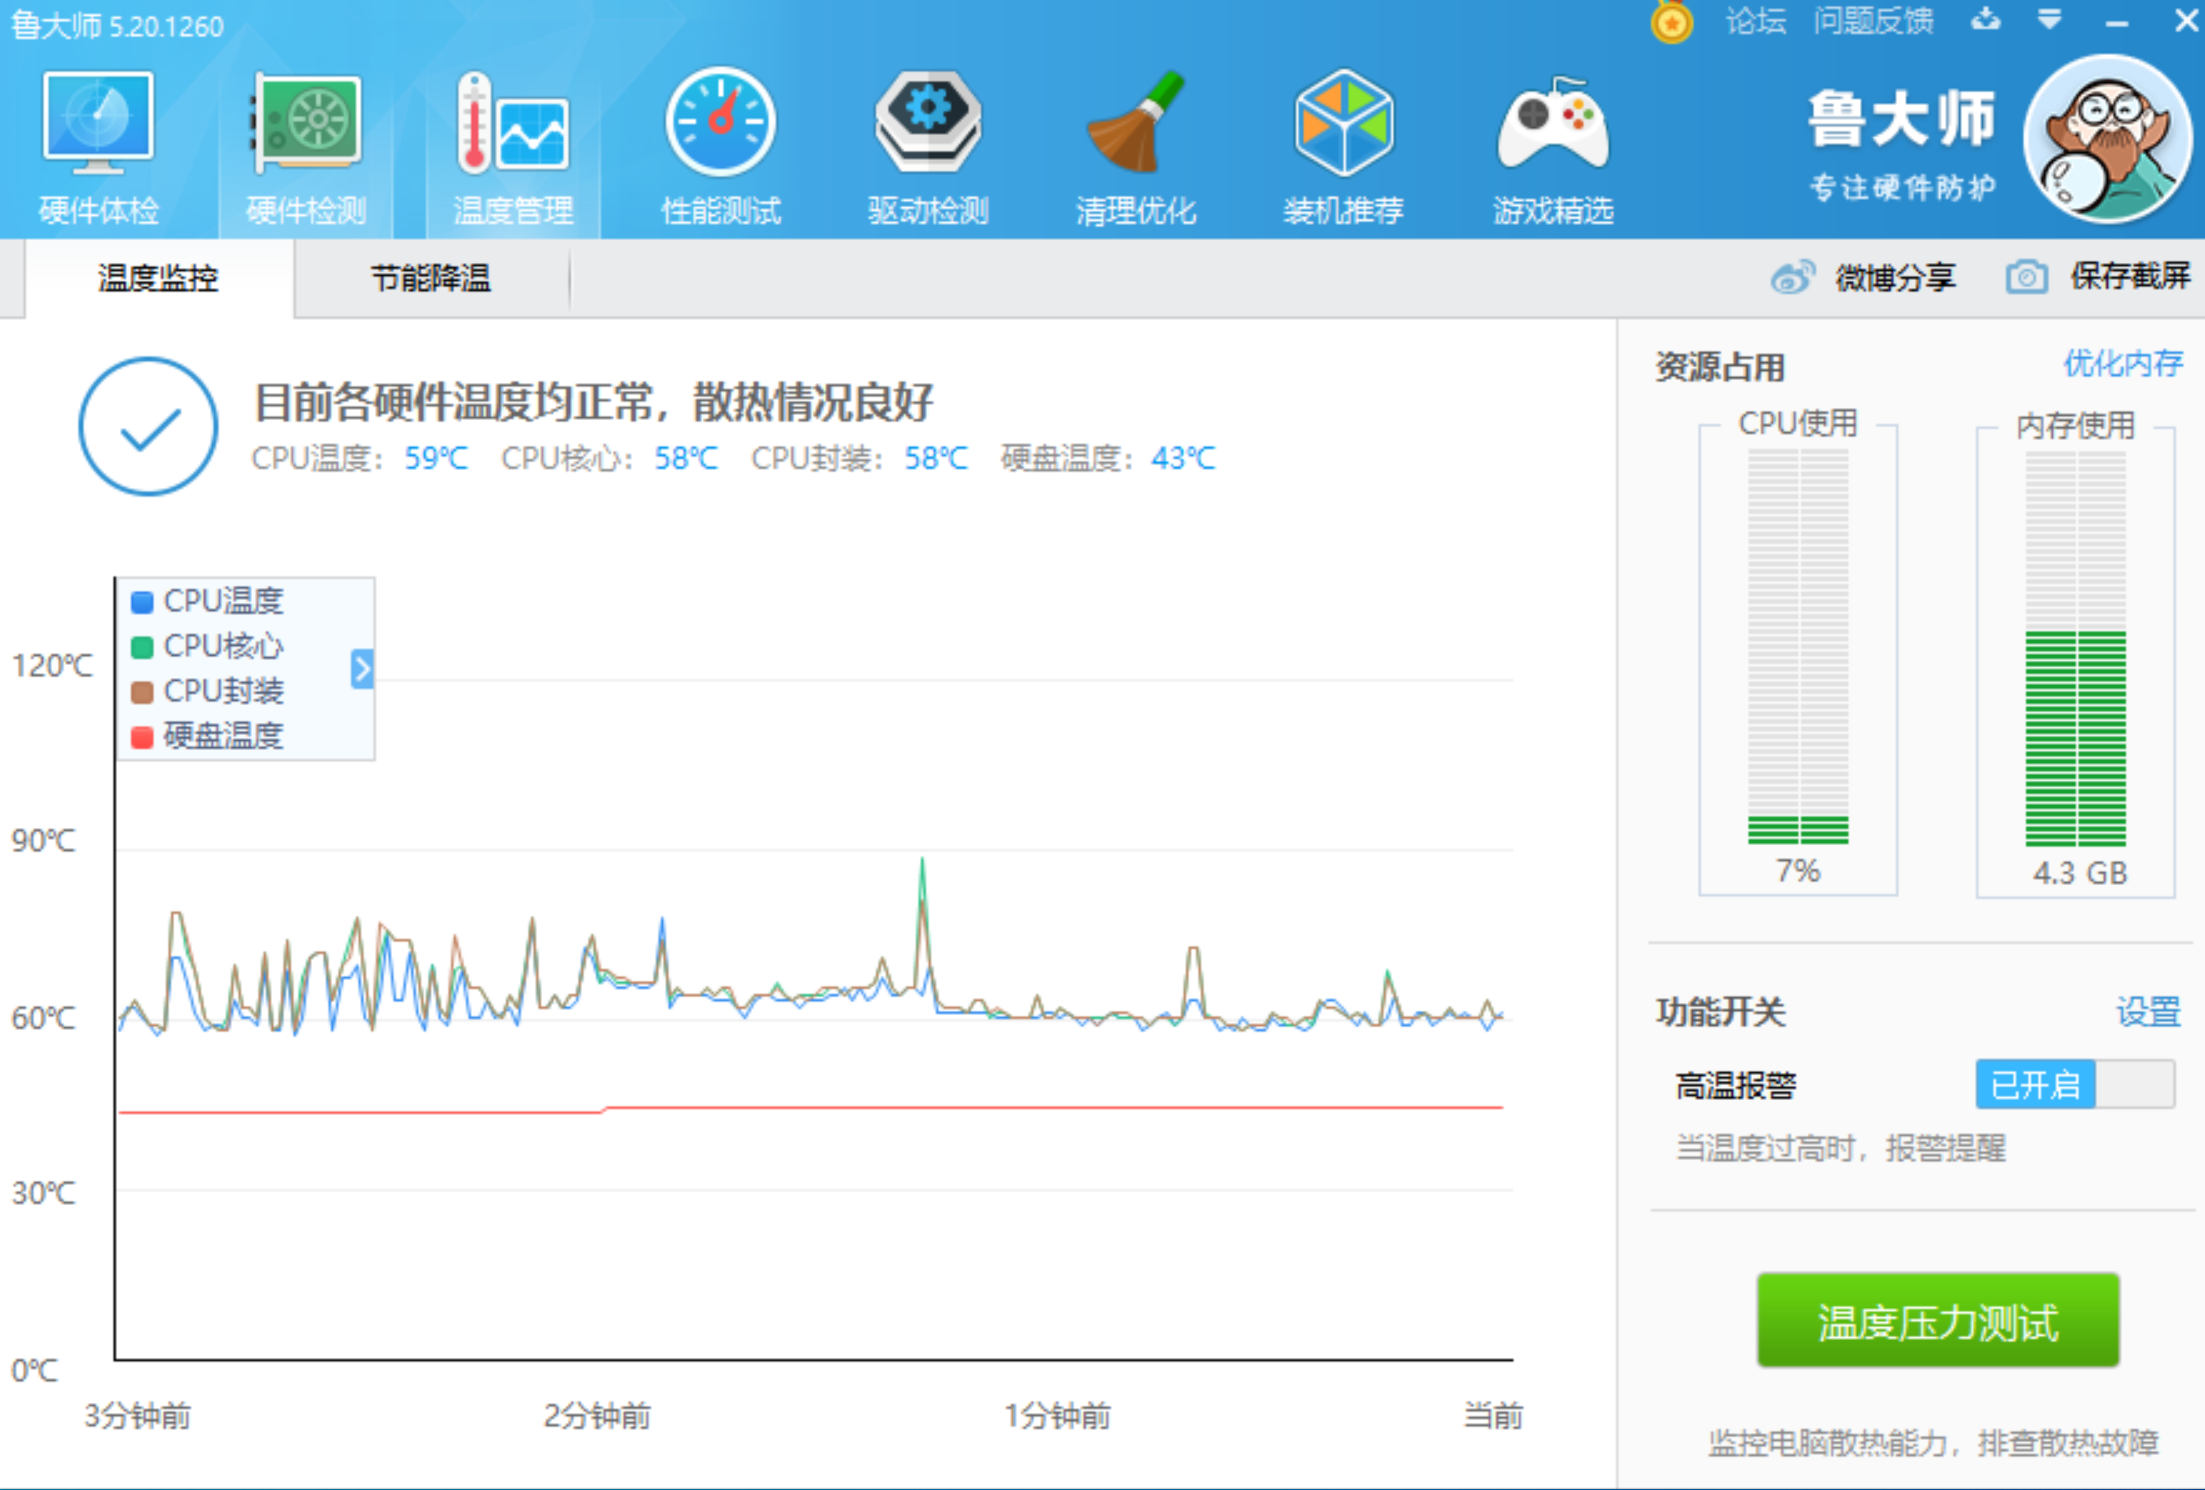Click the 内存使用 4.3 GB usage bar
The image size is (2205, 1490).
coord(2075,648)
